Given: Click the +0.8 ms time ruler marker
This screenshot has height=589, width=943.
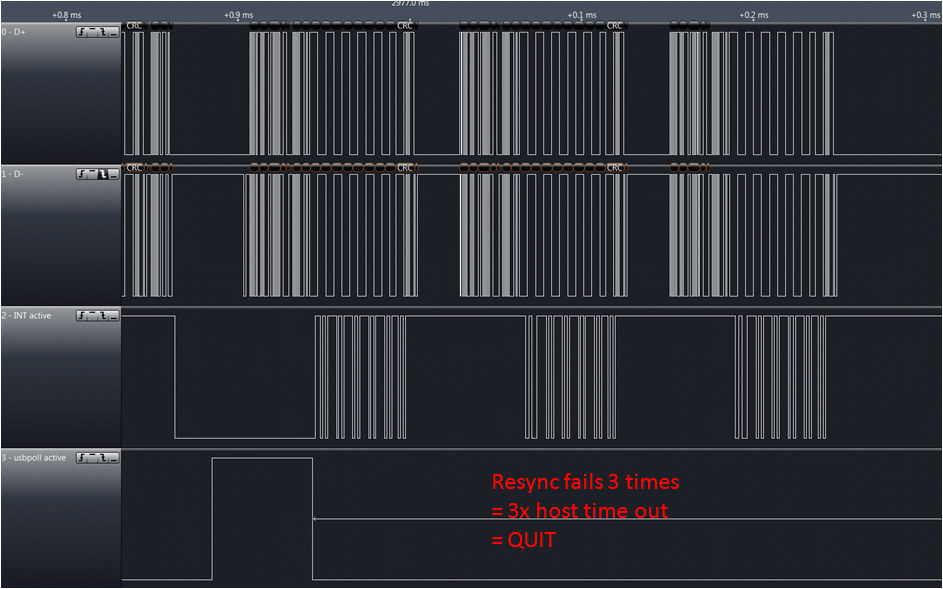Looking at the screenshot, I should pos(65,15).
